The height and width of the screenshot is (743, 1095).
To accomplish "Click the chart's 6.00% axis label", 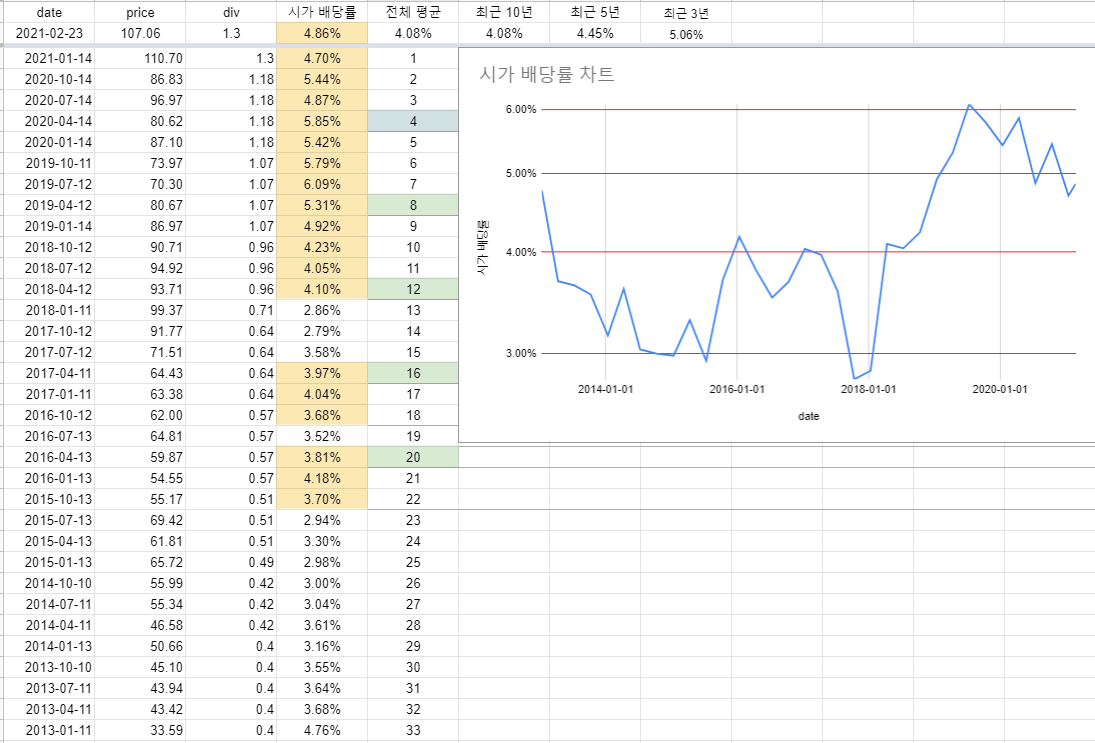I will (520, 109).
